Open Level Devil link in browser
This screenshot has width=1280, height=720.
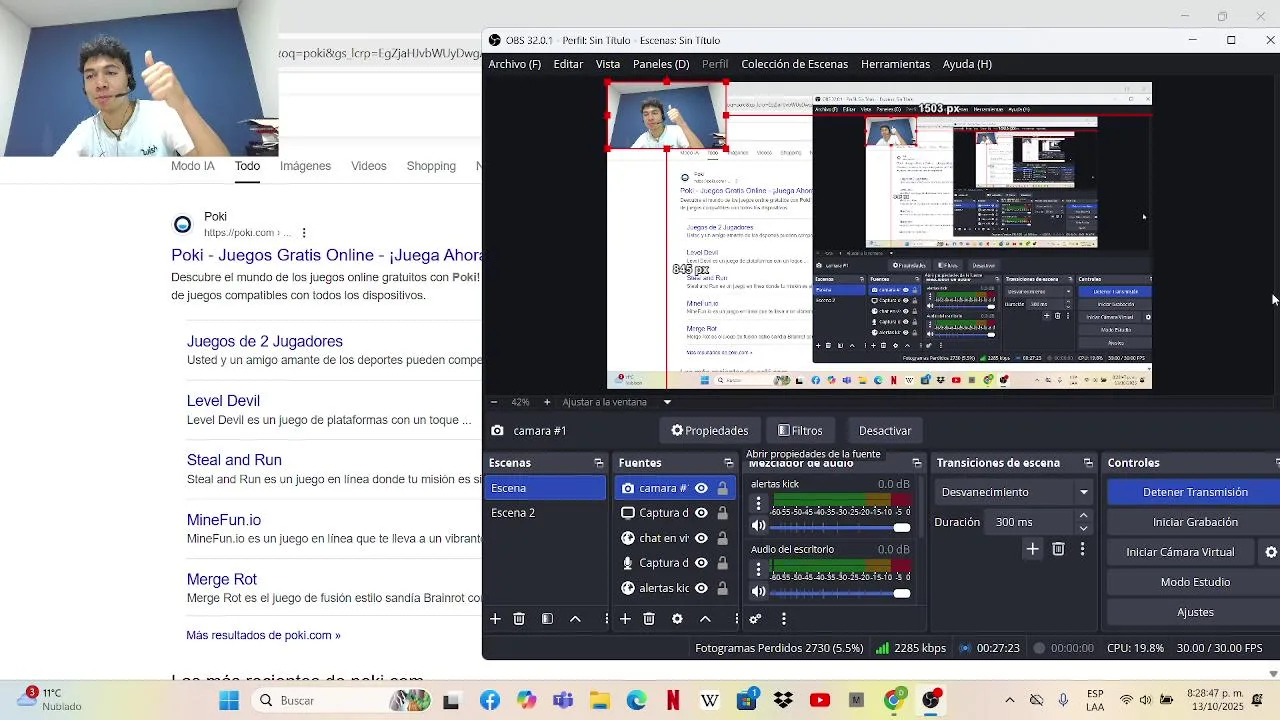point(223,401)
